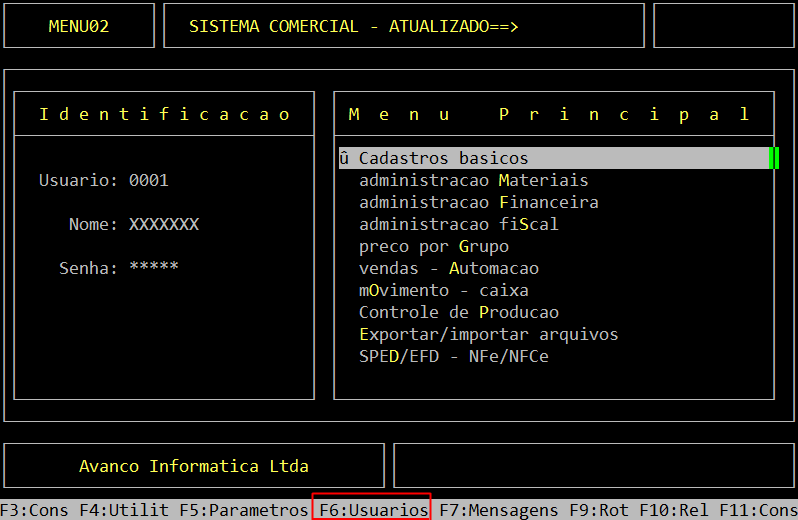Viewport: 798px width, 520px height.
Task: Open preco por Grupo option
Action: (x=433, y=246)
